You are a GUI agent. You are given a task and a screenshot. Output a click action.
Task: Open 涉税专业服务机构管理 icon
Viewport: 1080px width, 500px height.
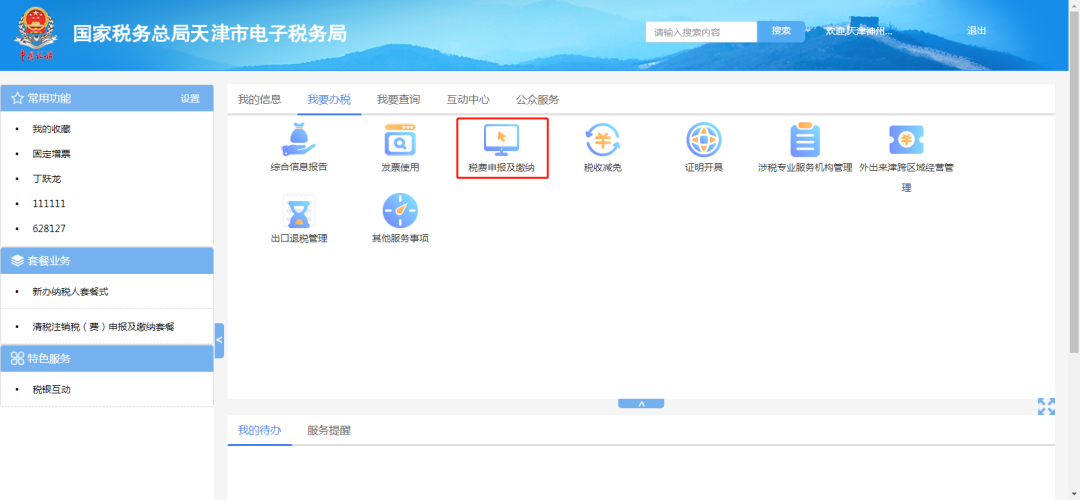(804, 140)
